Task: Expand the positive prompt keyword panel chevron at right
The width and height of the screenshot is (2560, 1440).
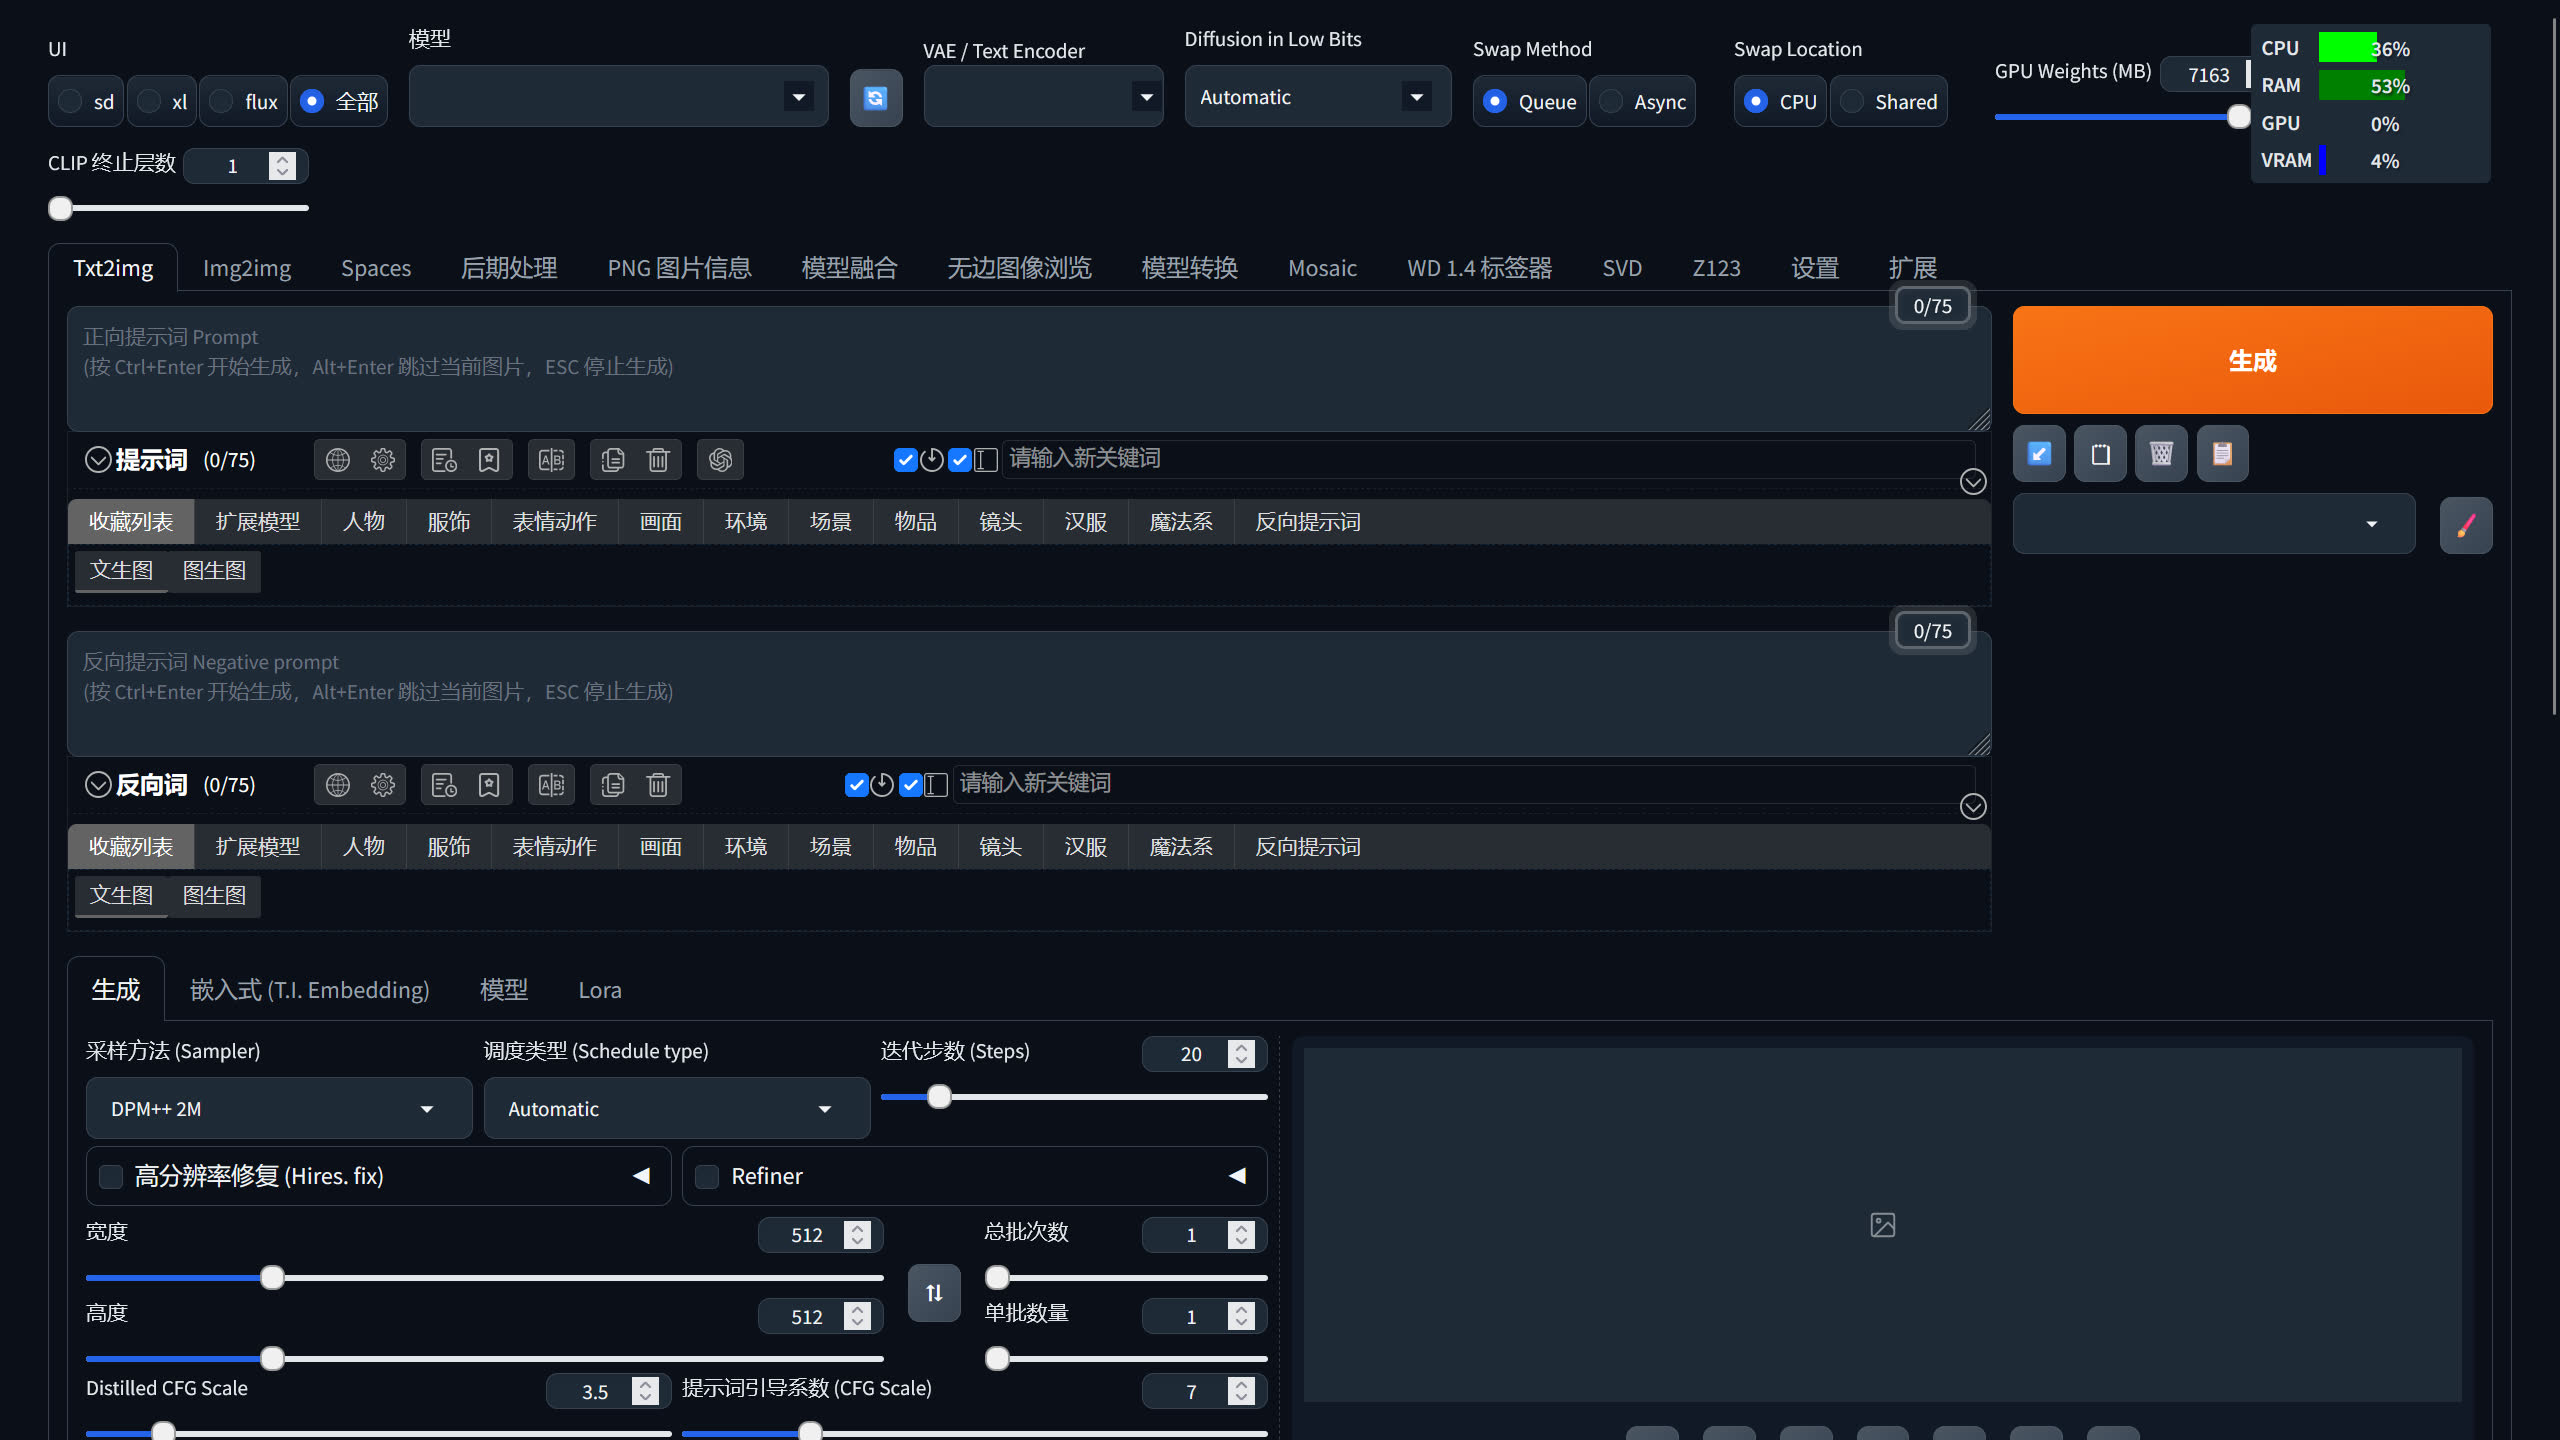Action: (1973, 482)
